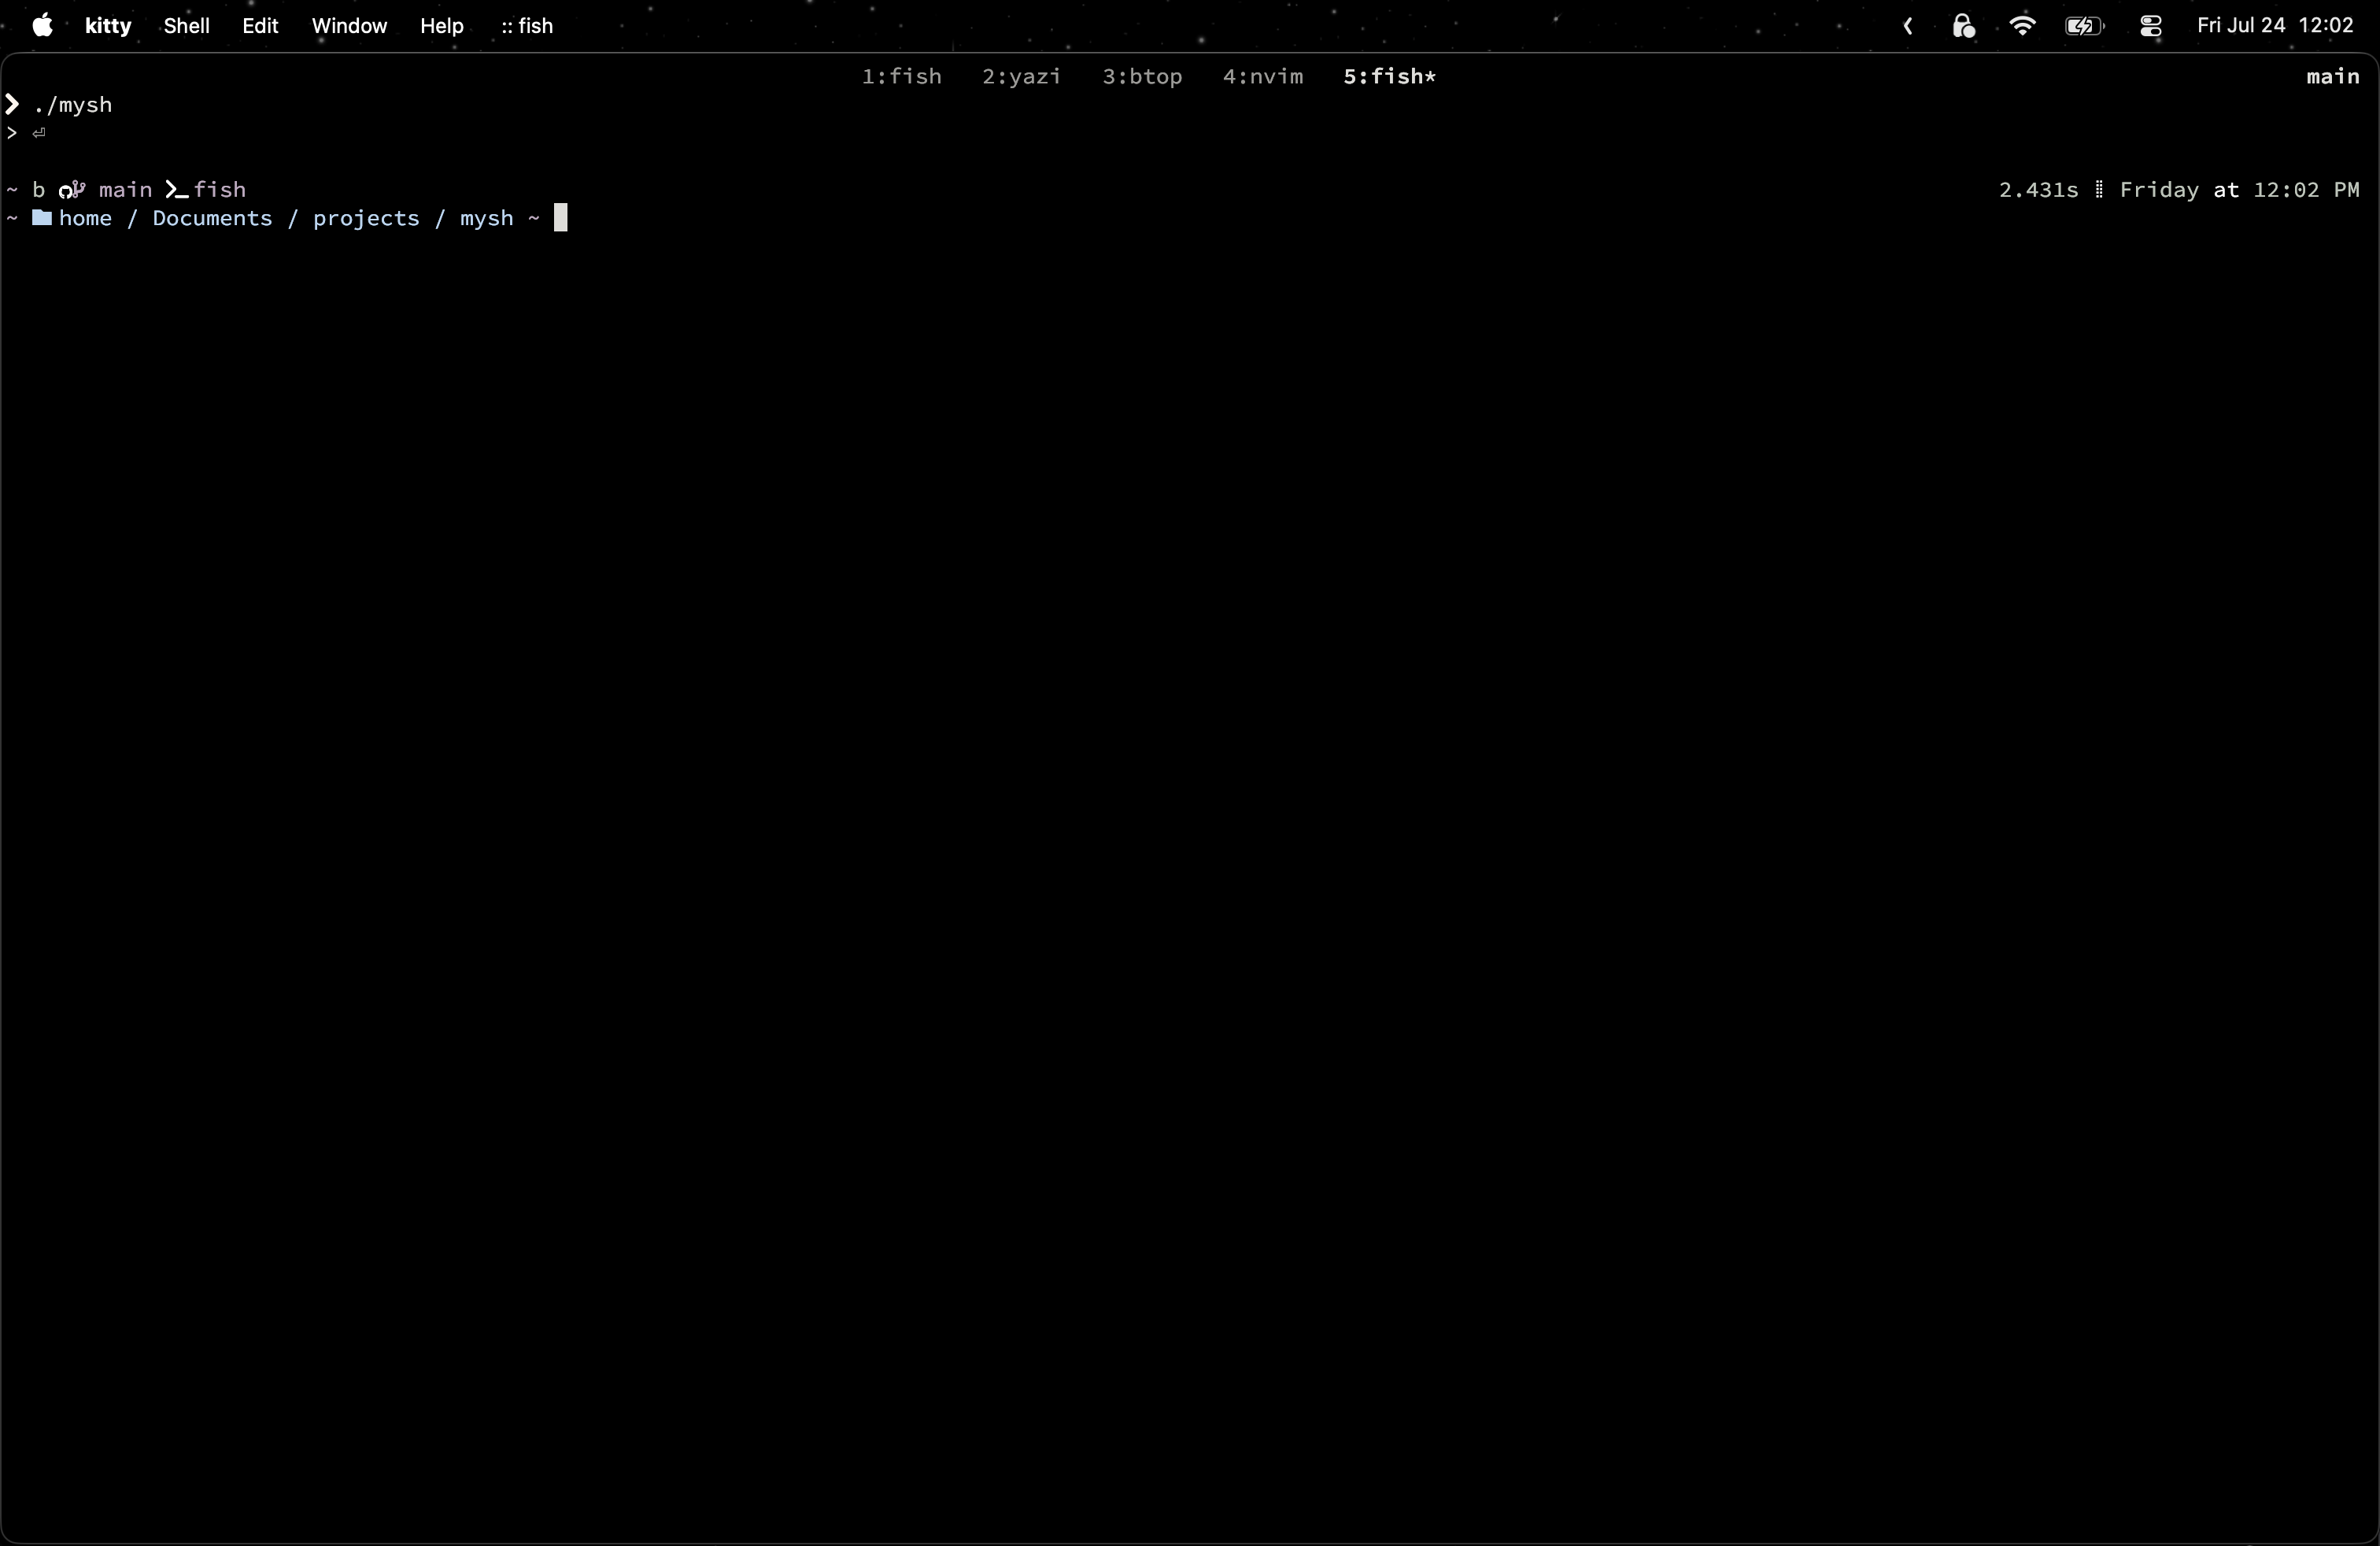The image size is (2380, 1546).
Task: Switch to tab 3:btop
Action: (x=1142, y=77)
